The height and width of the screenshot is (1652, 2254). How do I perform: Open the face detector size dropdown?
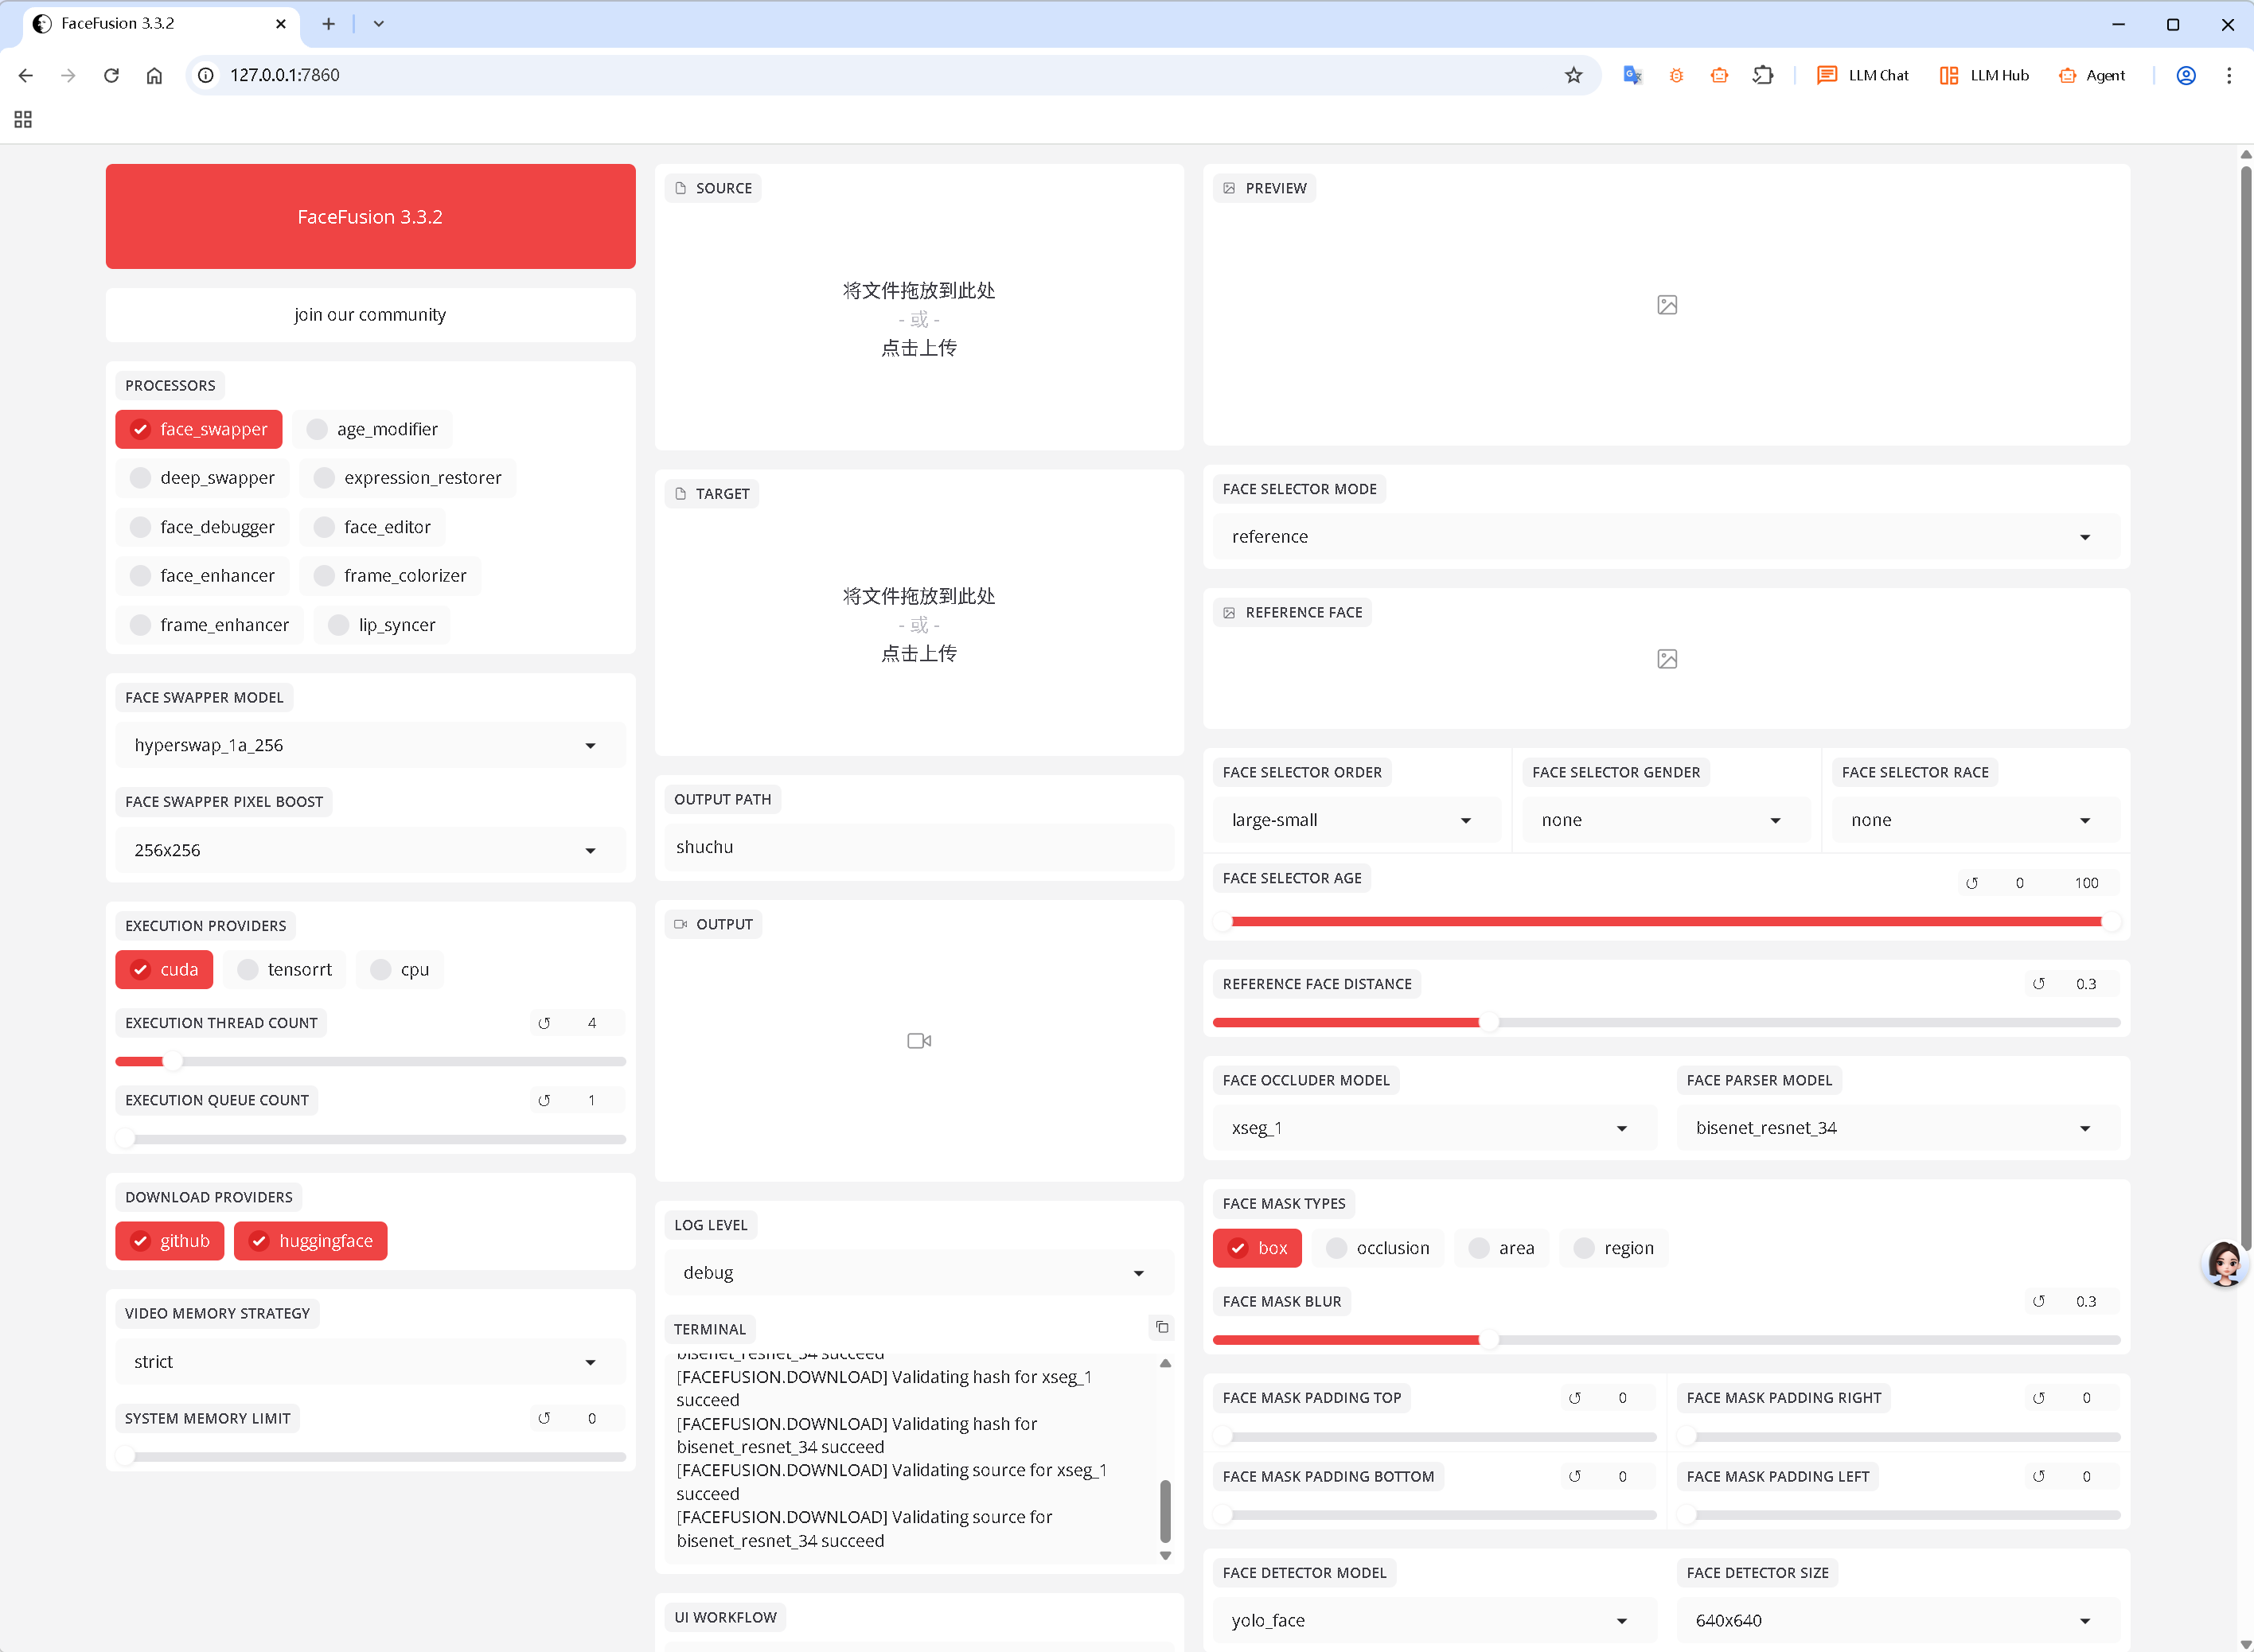click(x=1898, y=1621)
